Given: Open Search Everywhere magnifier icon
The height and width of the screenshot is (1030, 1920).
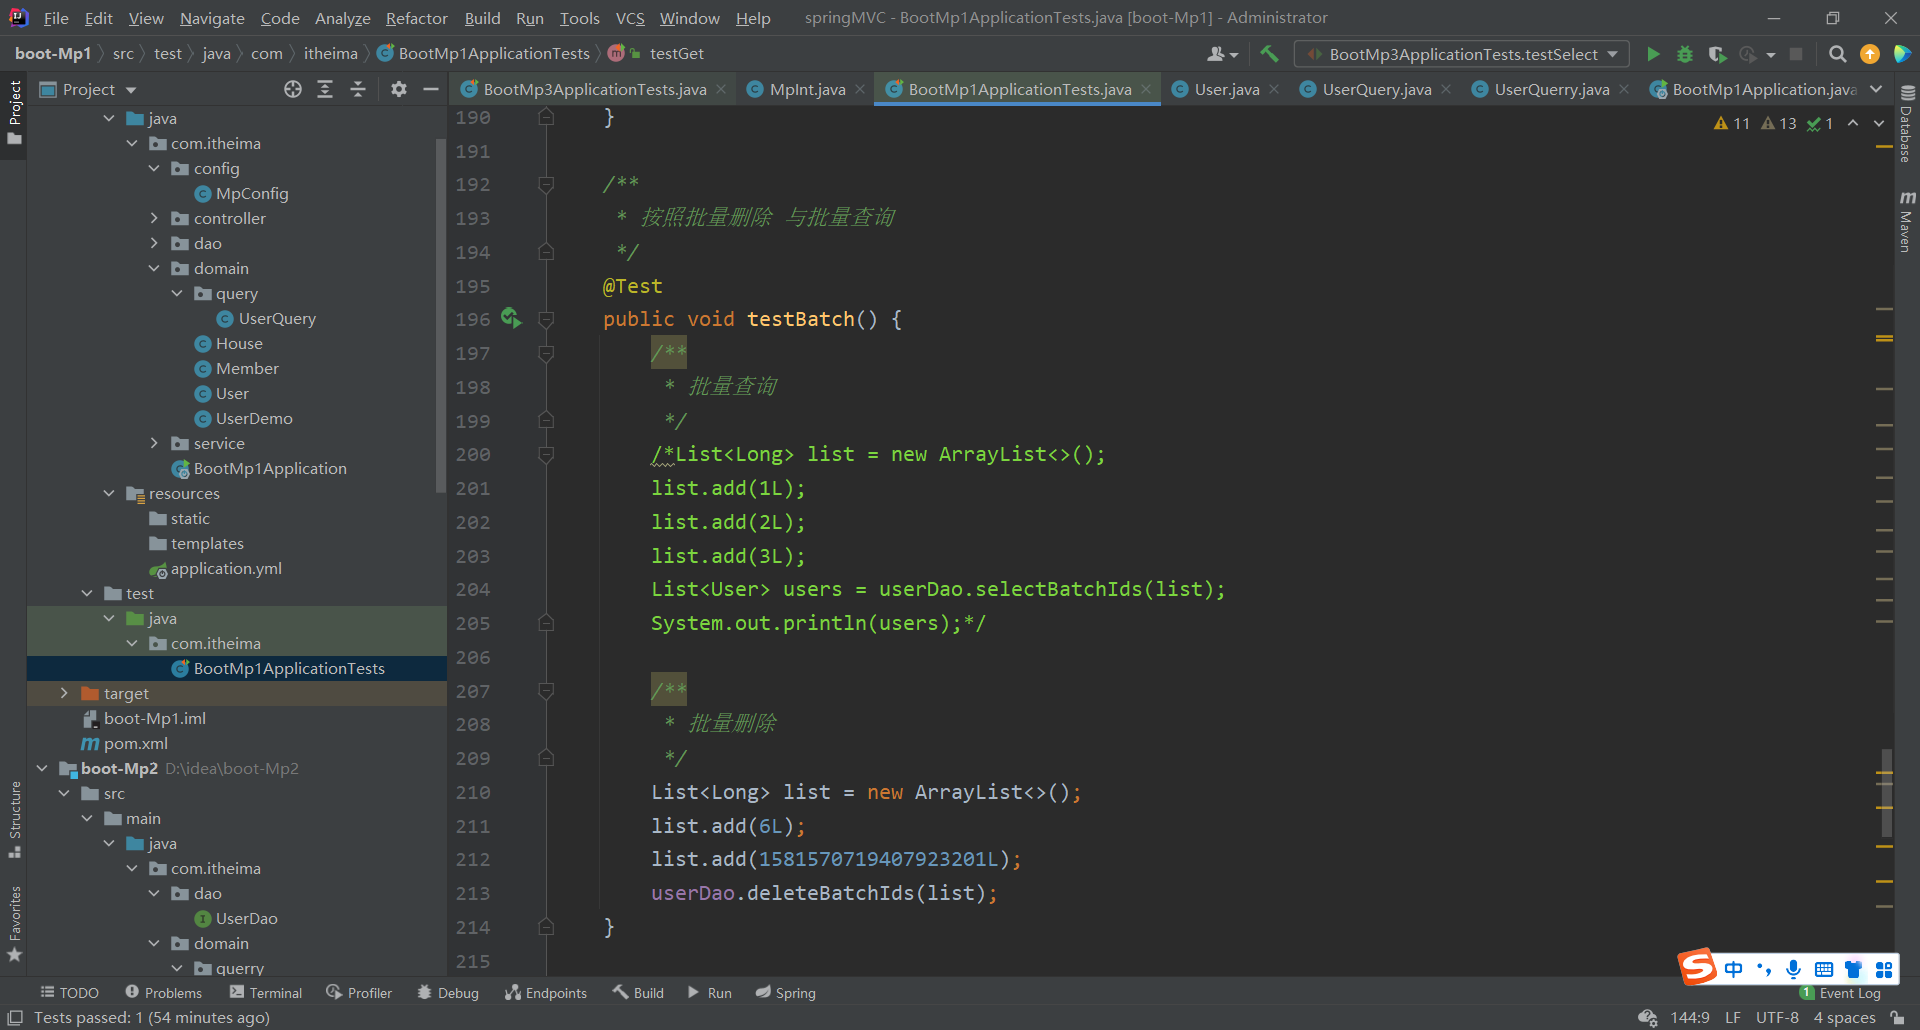Looking at the screenshot, I should (x=1838, y=54).
